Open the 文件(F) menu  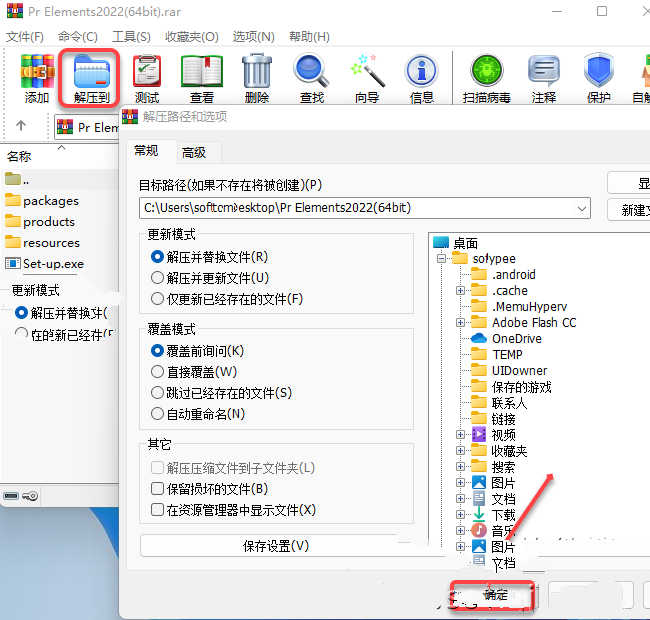(x=25, y=37)
